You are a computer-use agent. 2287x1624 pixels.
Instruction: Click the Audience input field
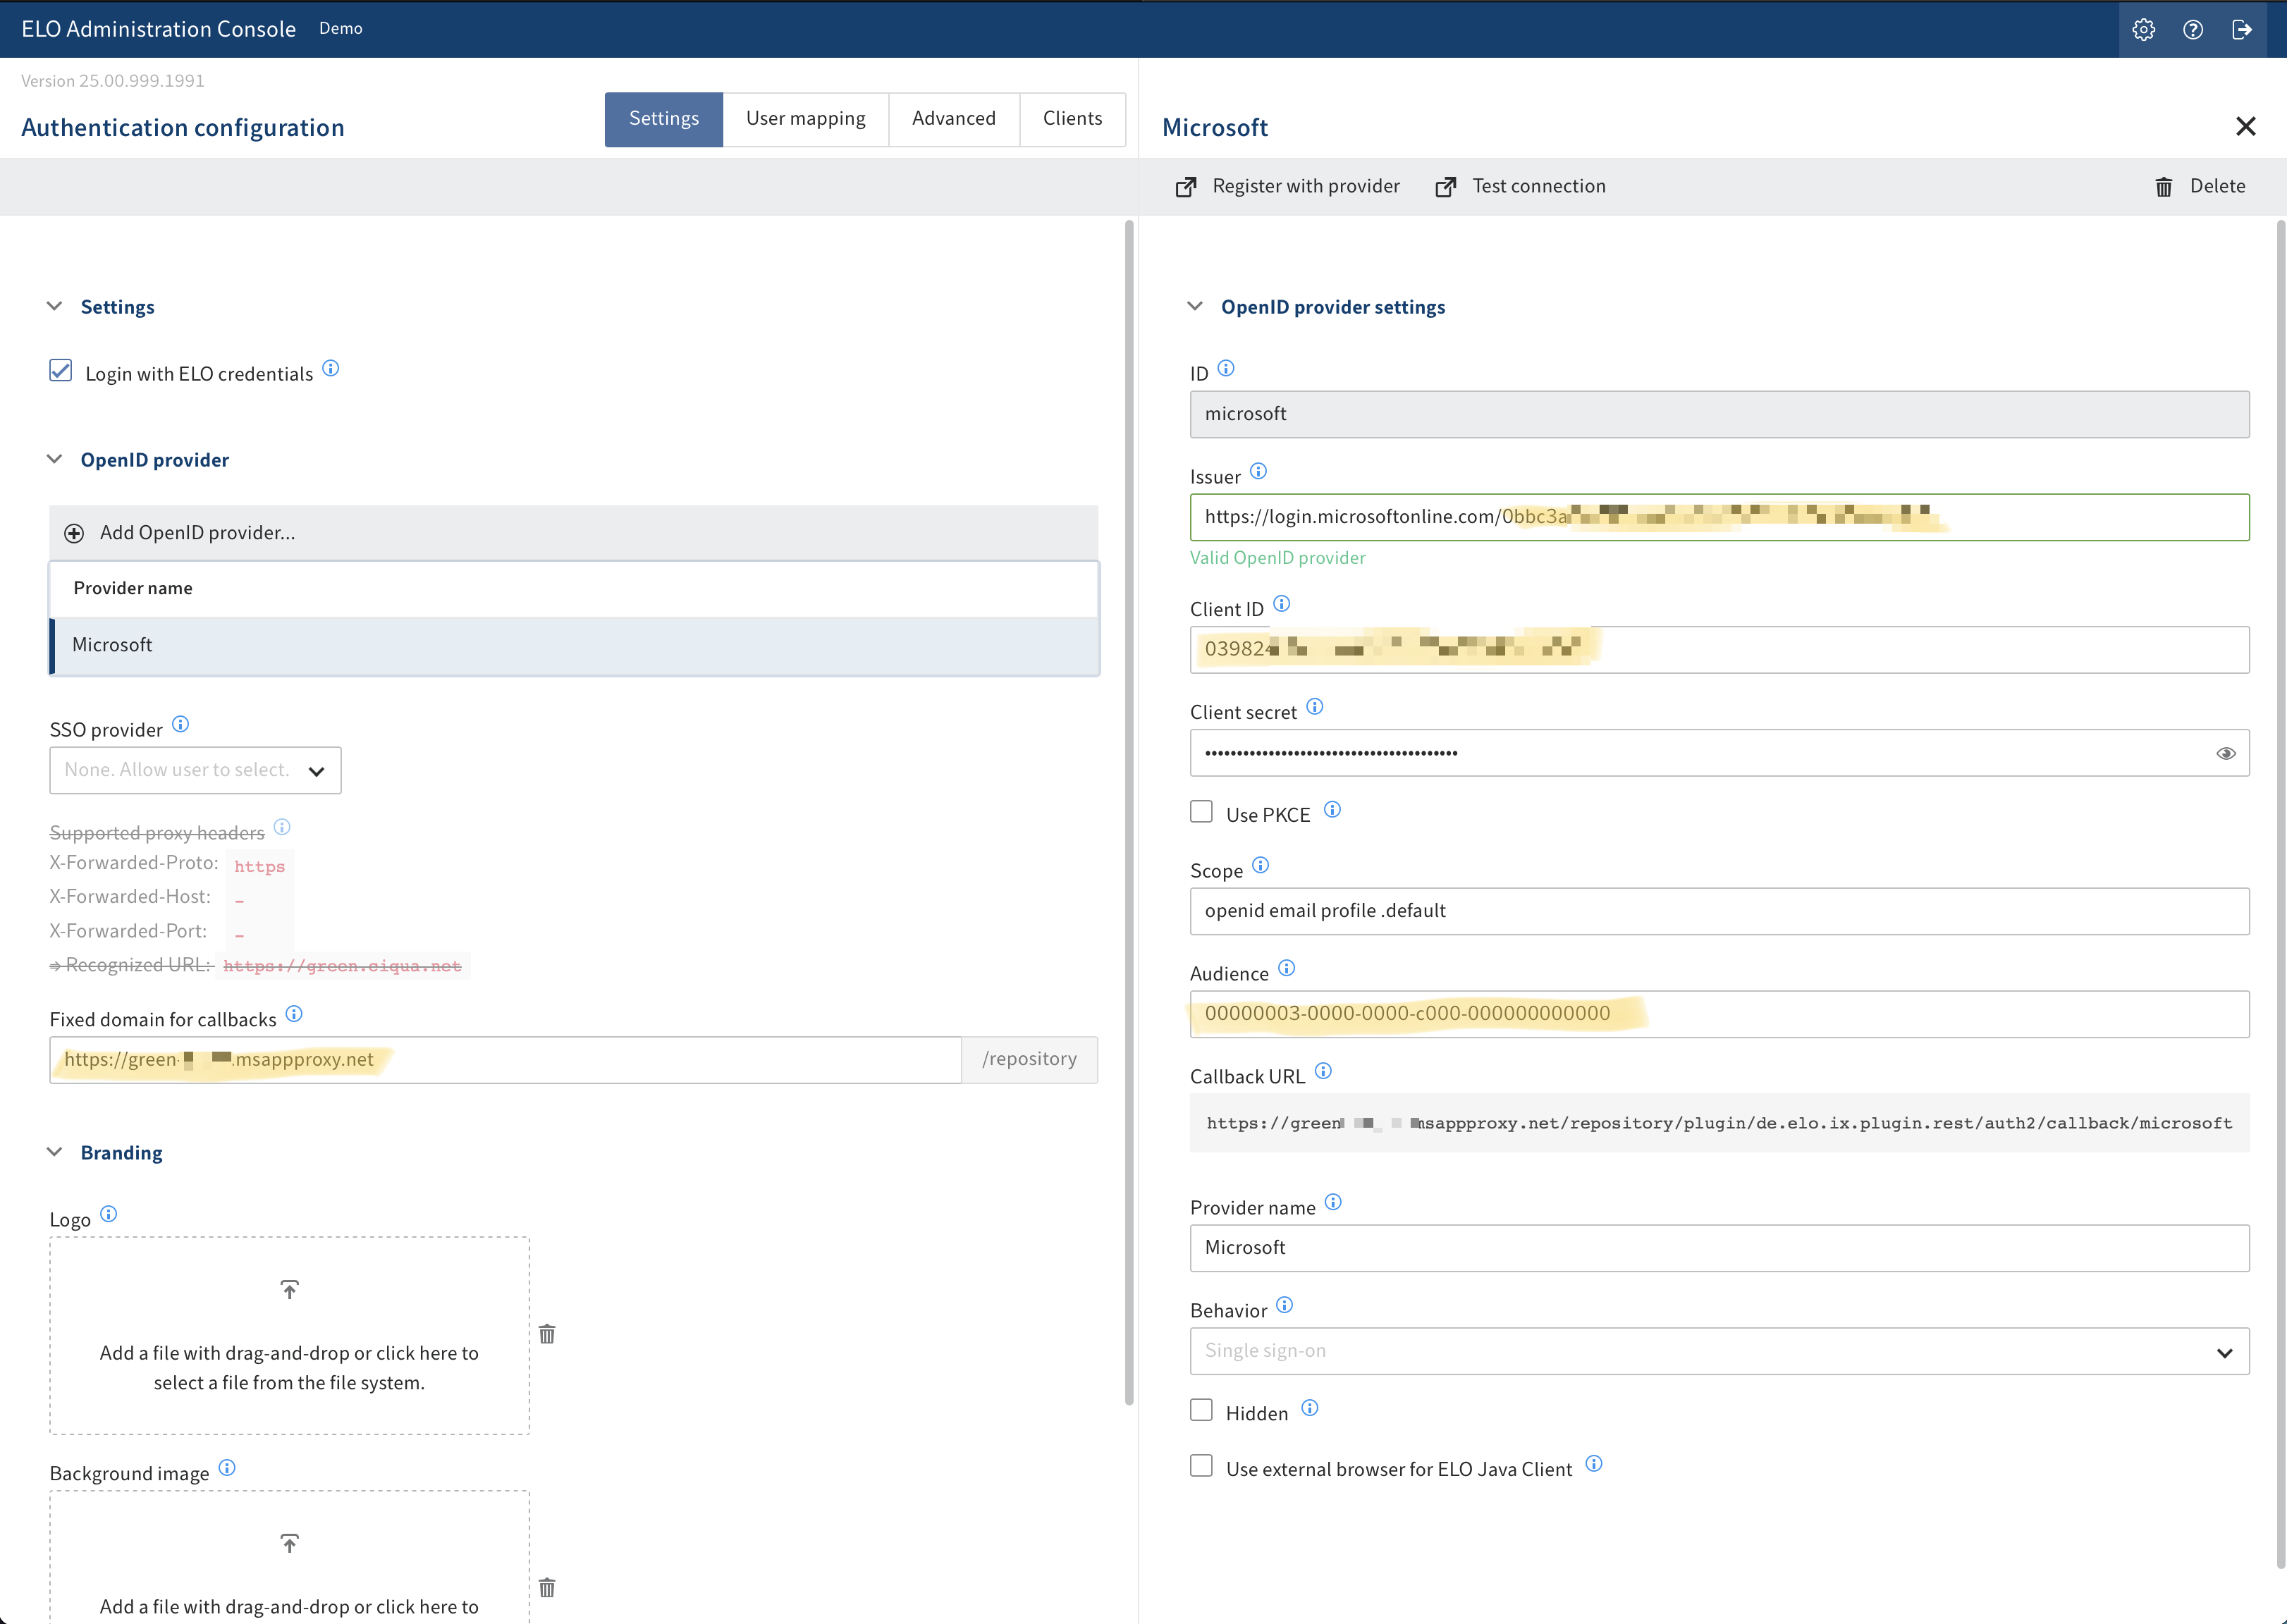[x=1720, y=1014]
